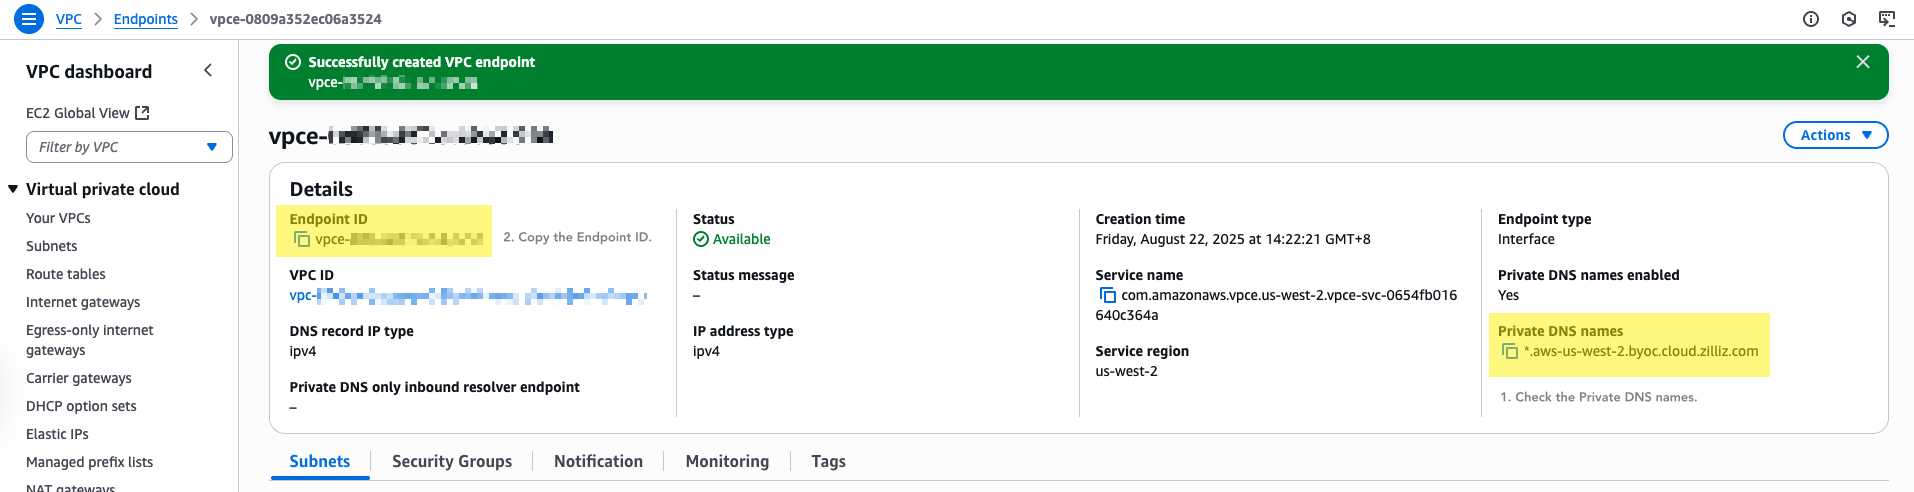
Task: Launch CloudShell from top bar icon
Action: (1886, 19)
